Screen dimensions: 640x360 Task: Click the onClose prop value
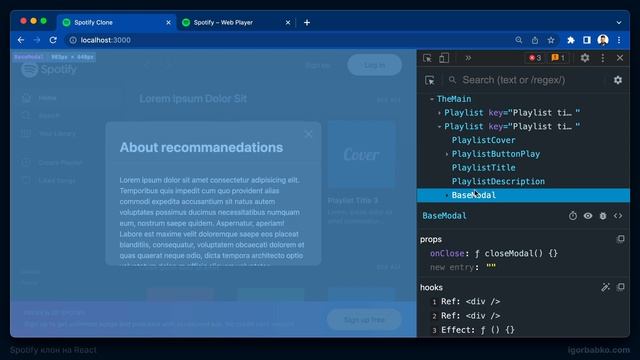tap(516, 253)
